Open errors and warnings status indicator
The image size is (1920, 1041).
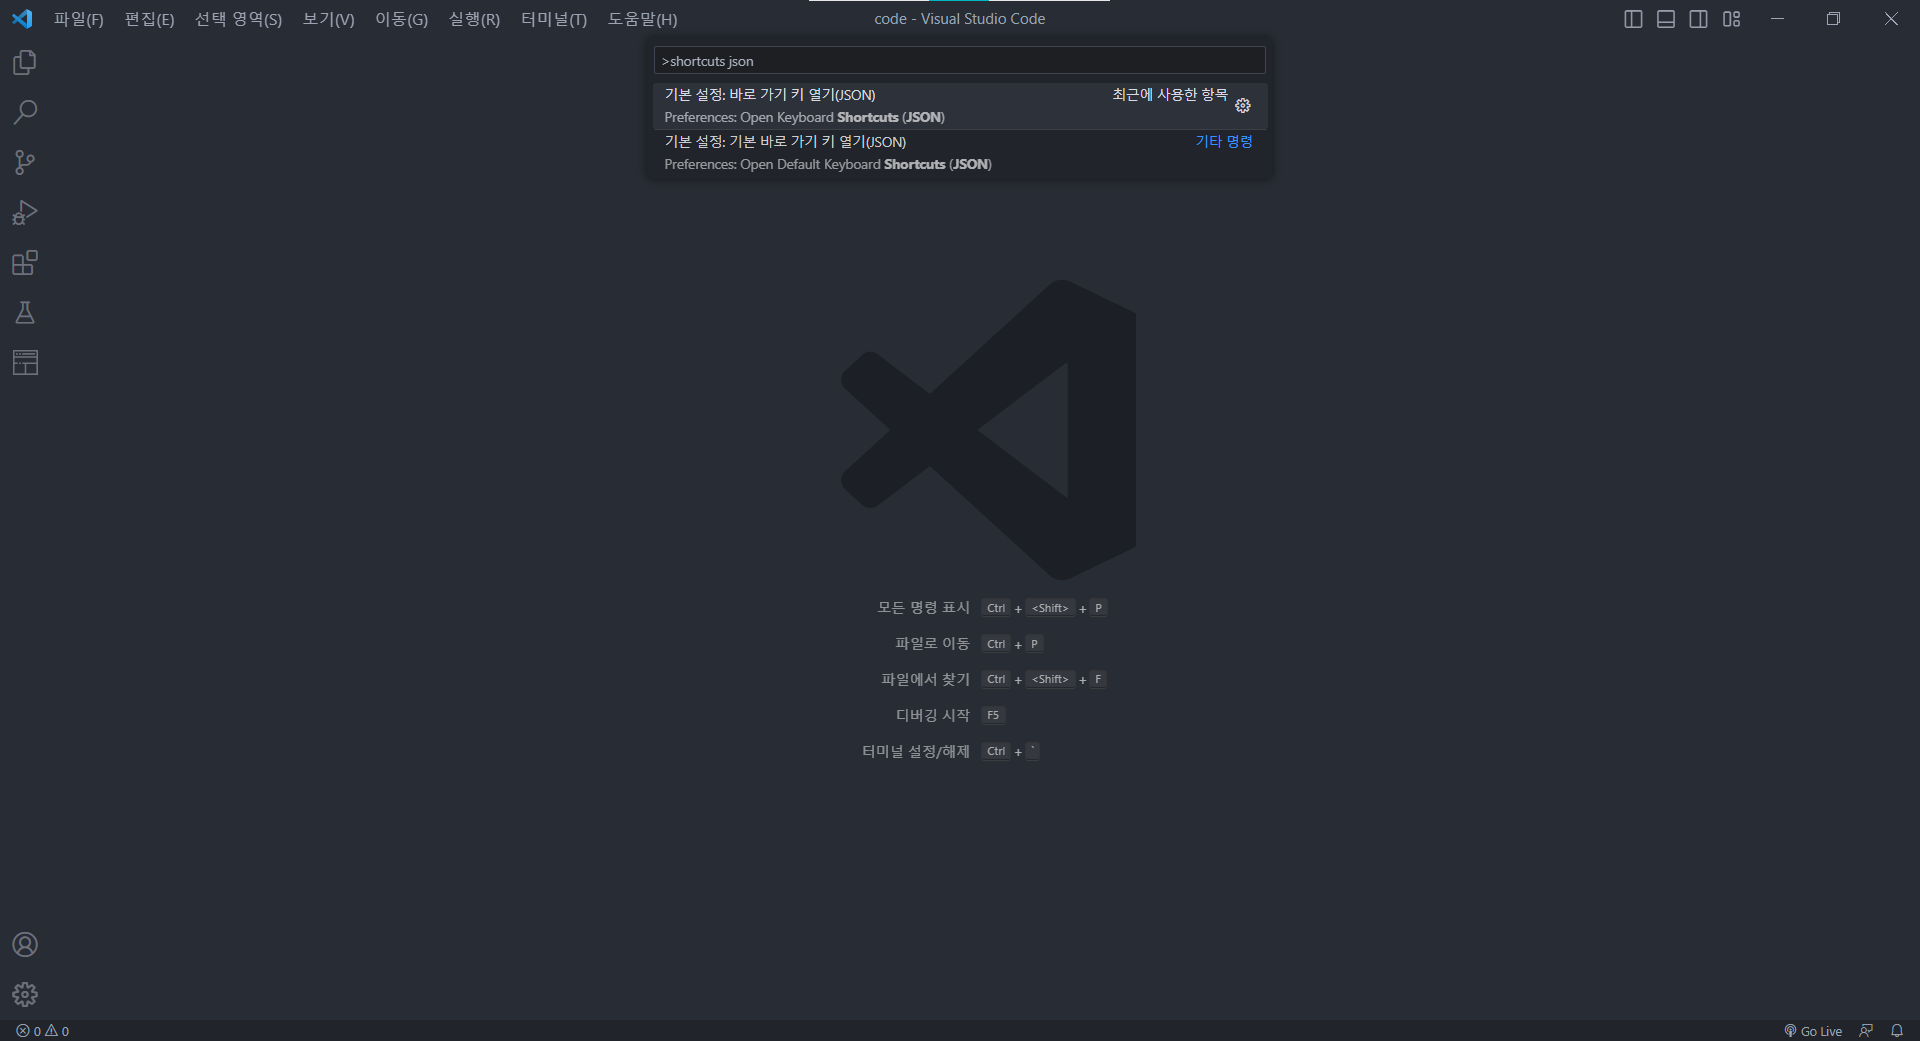(43, 1031)
